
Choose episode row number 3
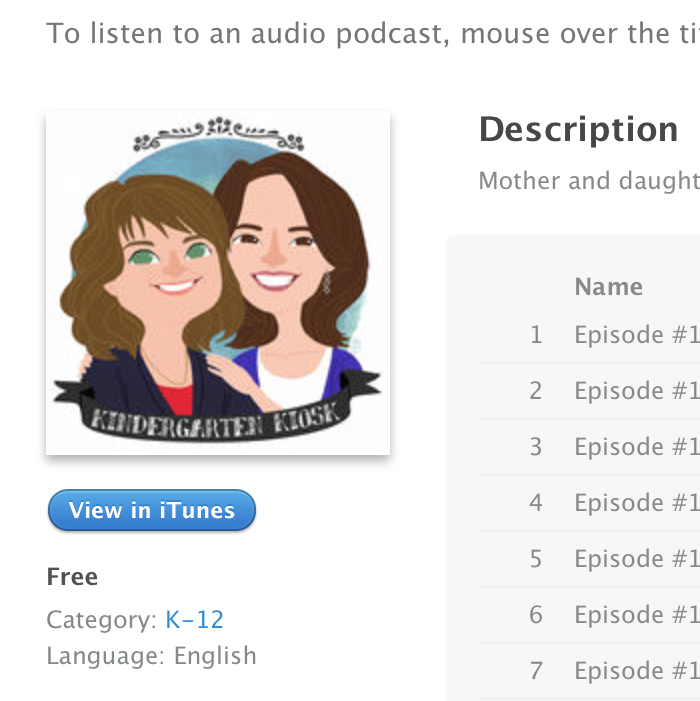(x=590, y=447)
